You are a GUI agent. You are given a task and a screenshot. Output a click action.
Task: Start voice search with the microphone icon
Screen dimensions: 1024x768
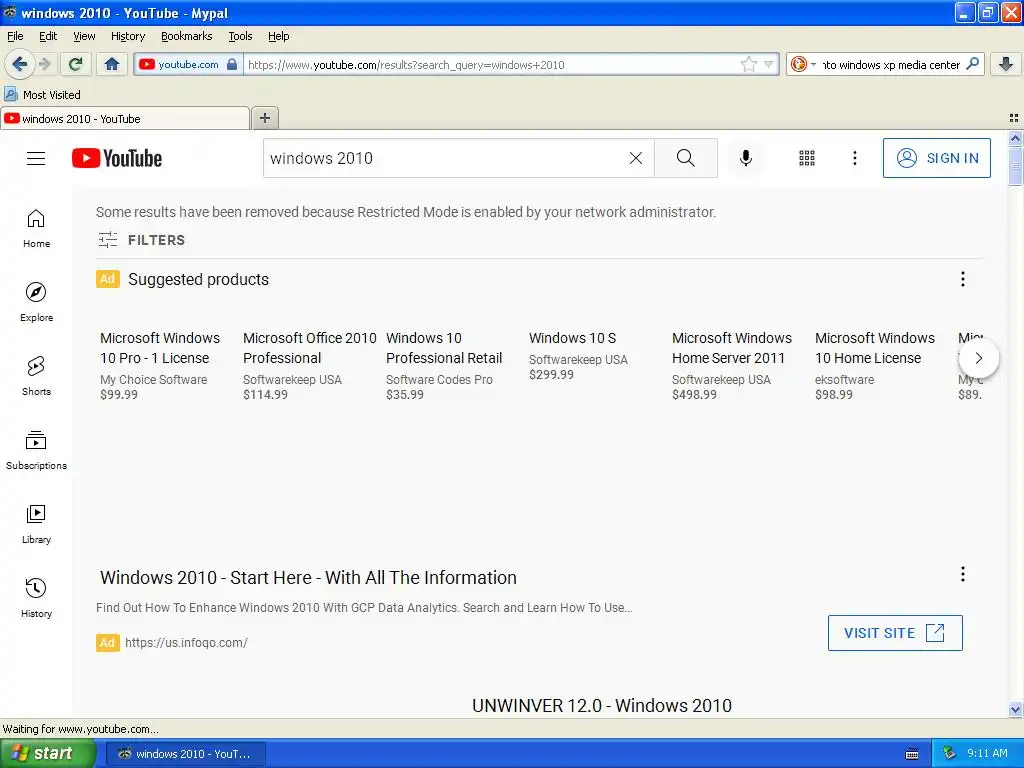[x=745, y=158]
